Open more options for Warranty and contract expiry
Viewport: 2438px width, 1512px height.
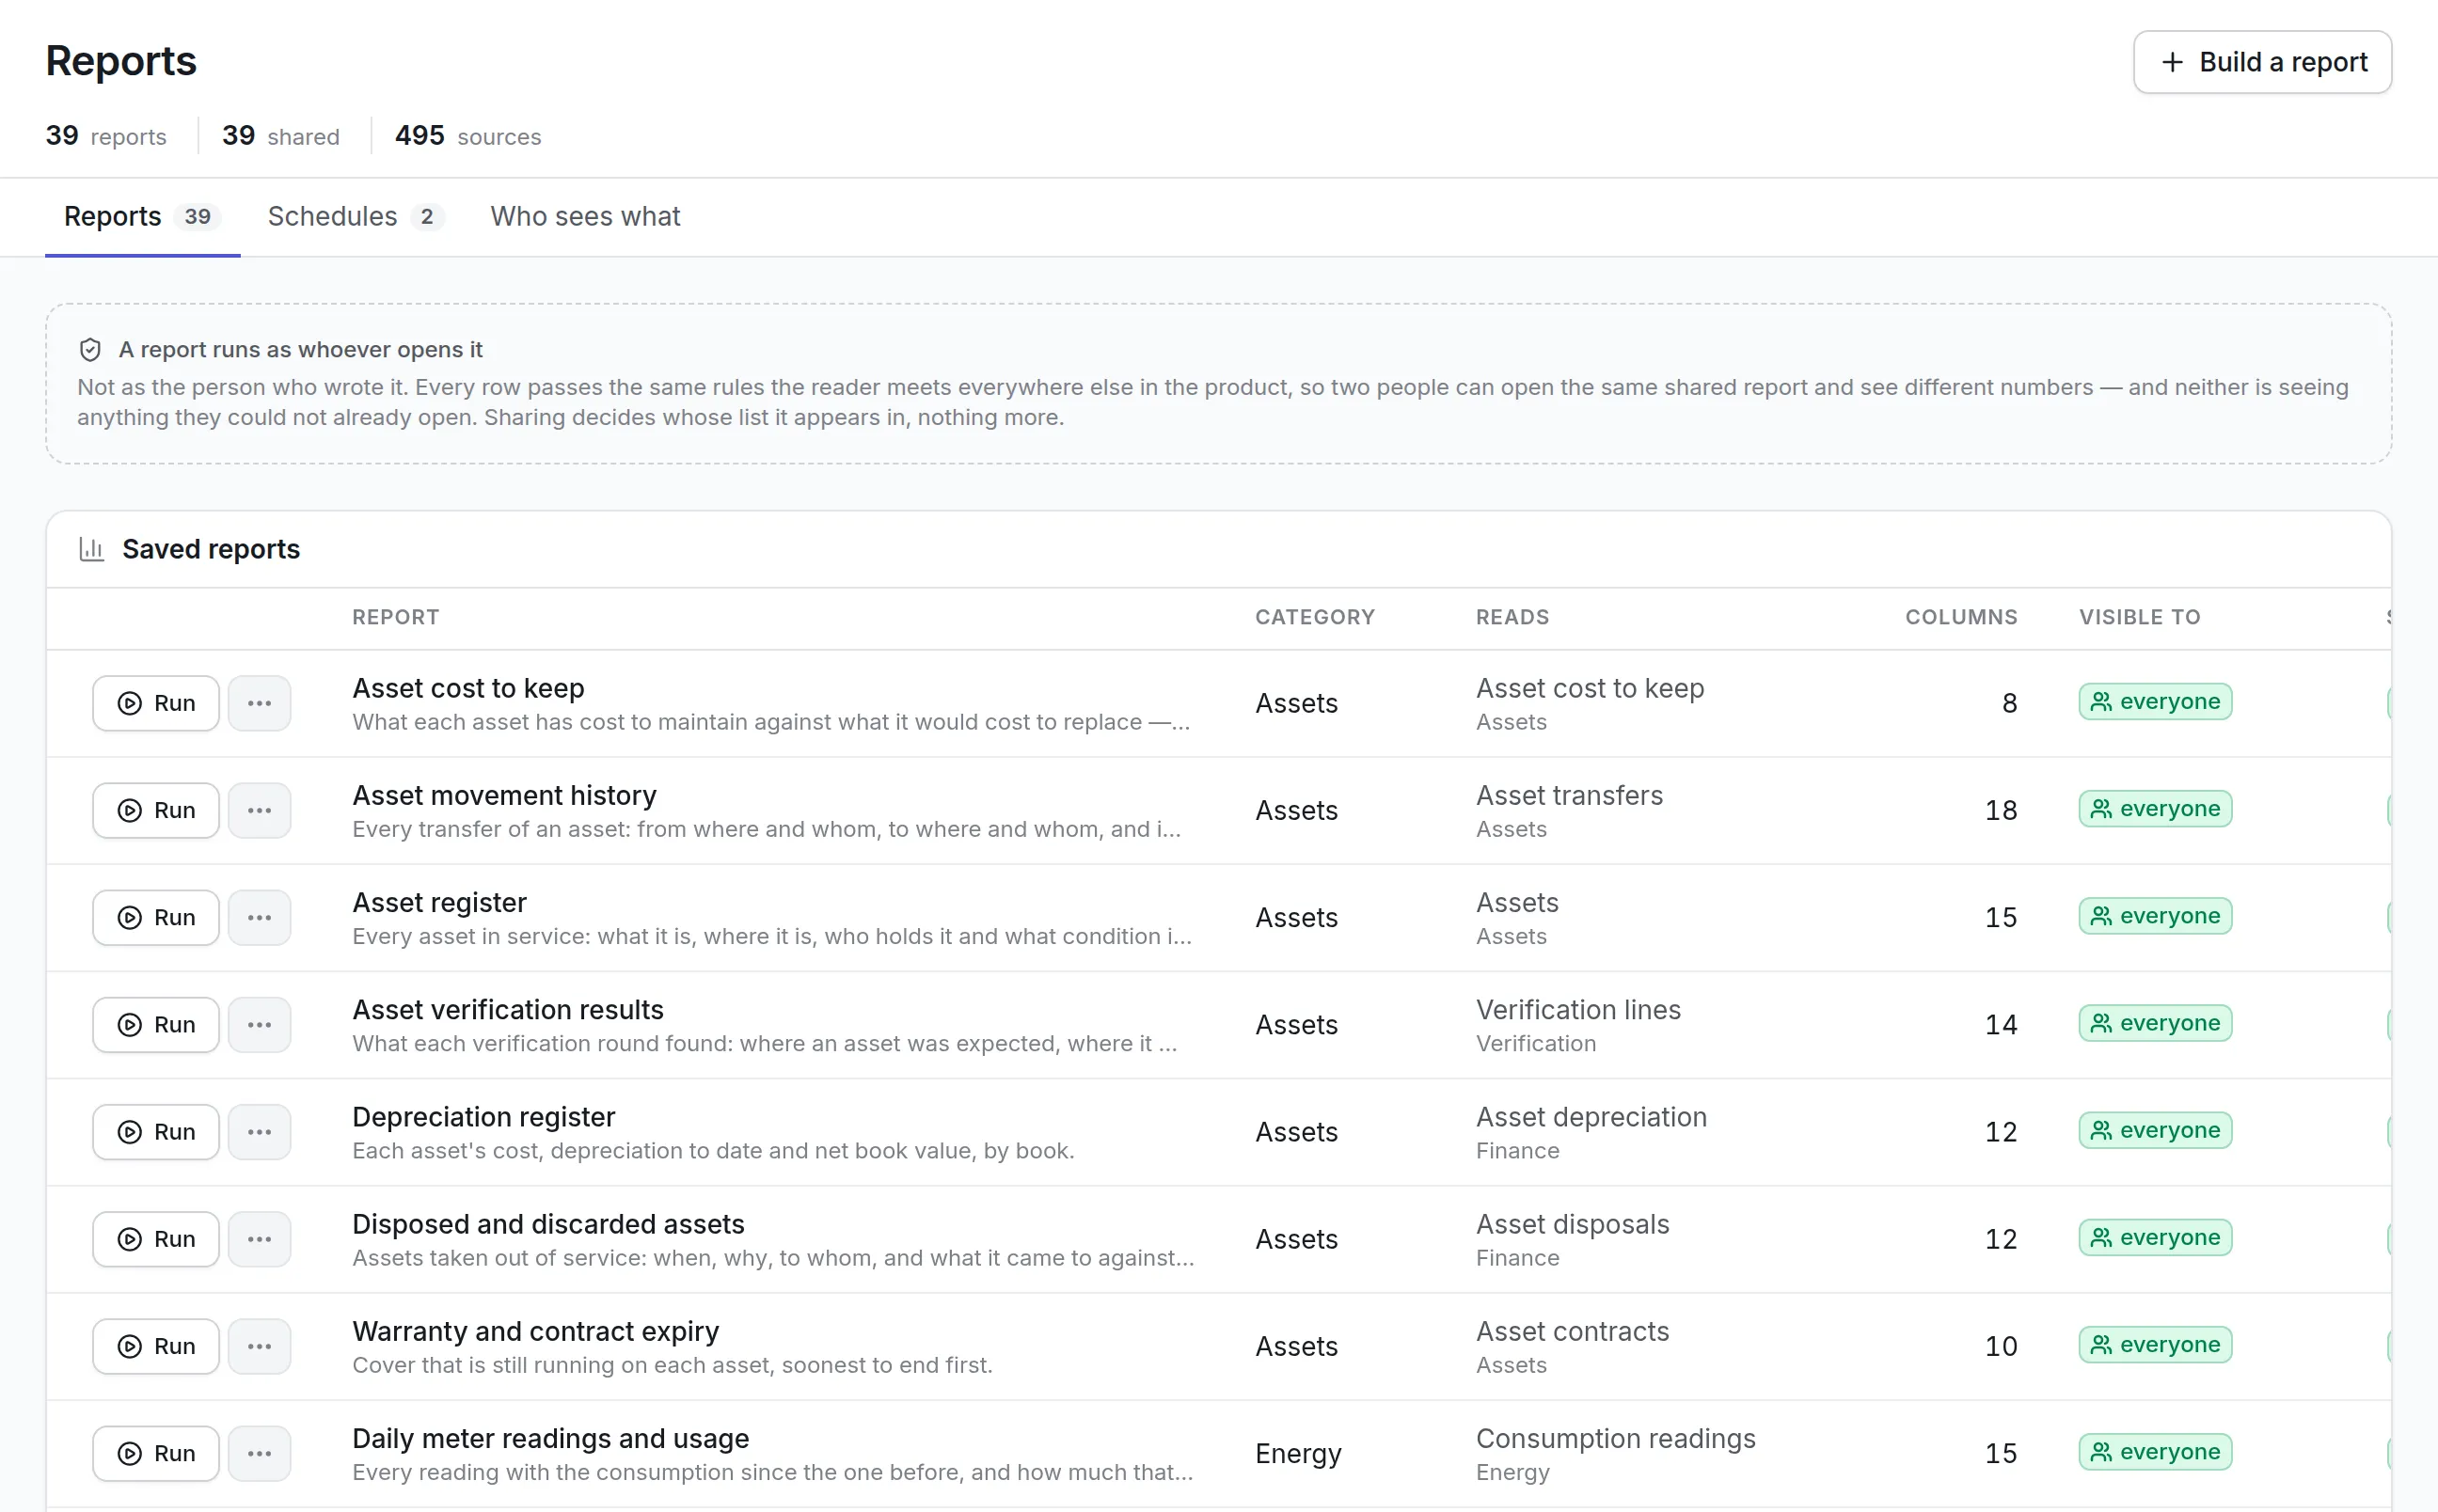coord(259,1345)
